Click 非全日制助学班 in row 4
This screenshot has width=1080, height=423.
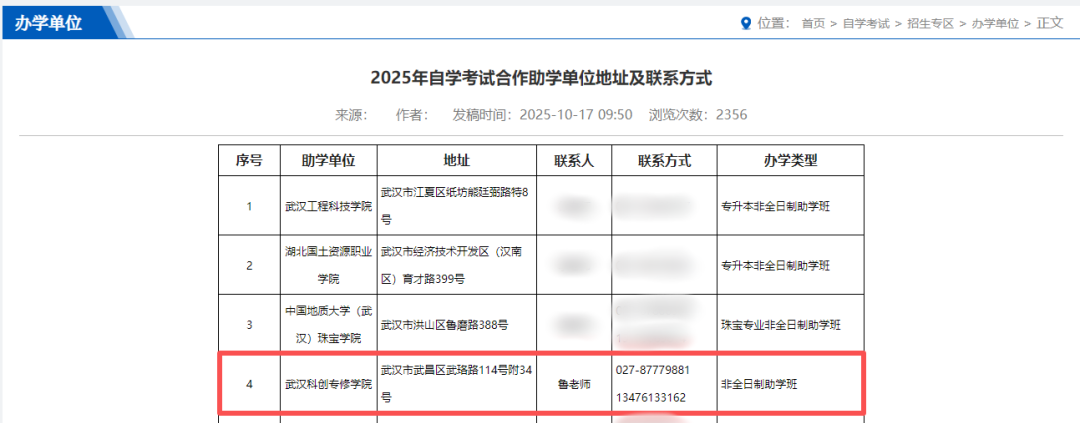point(759,384)
